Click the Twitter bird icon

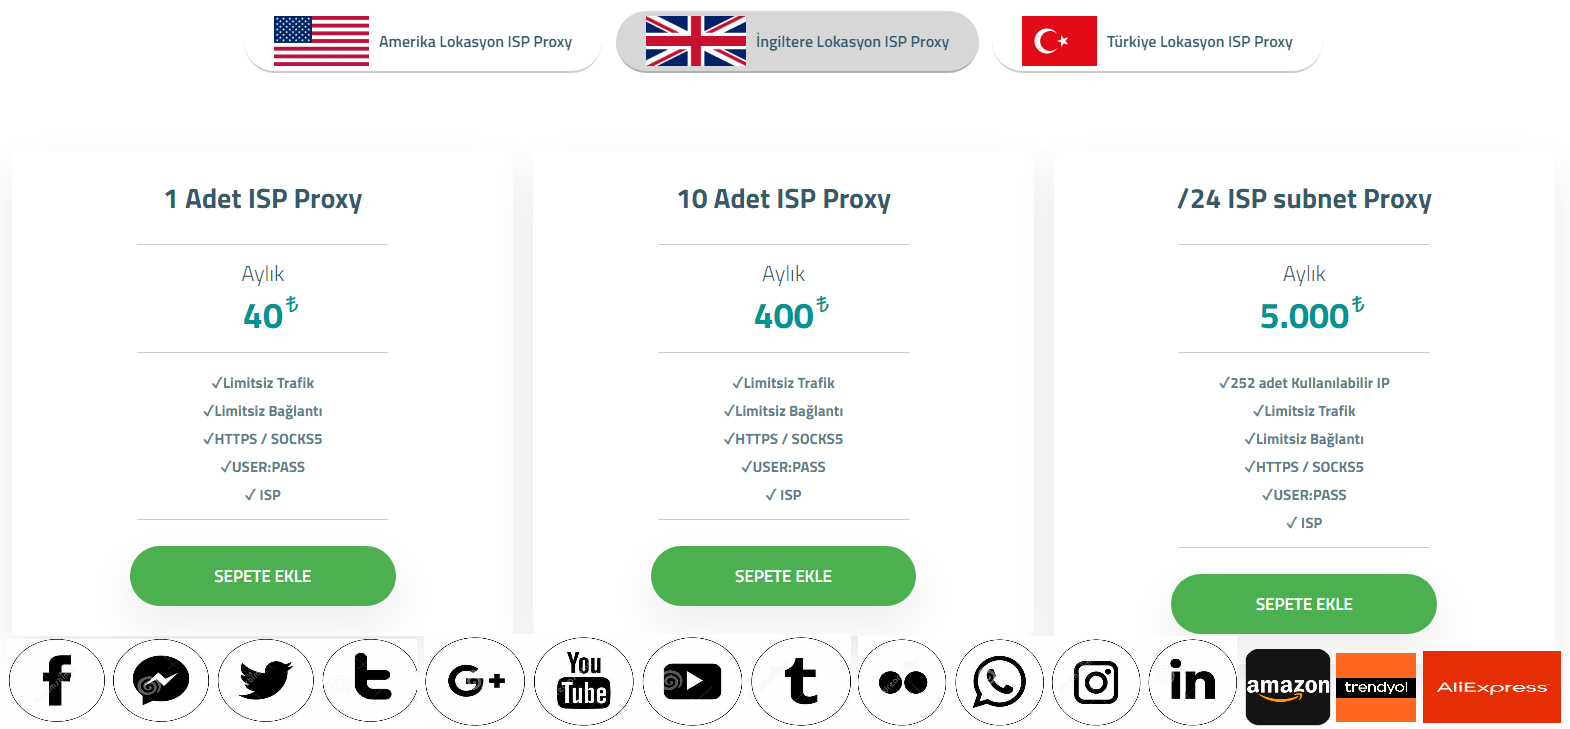[266, 681]
